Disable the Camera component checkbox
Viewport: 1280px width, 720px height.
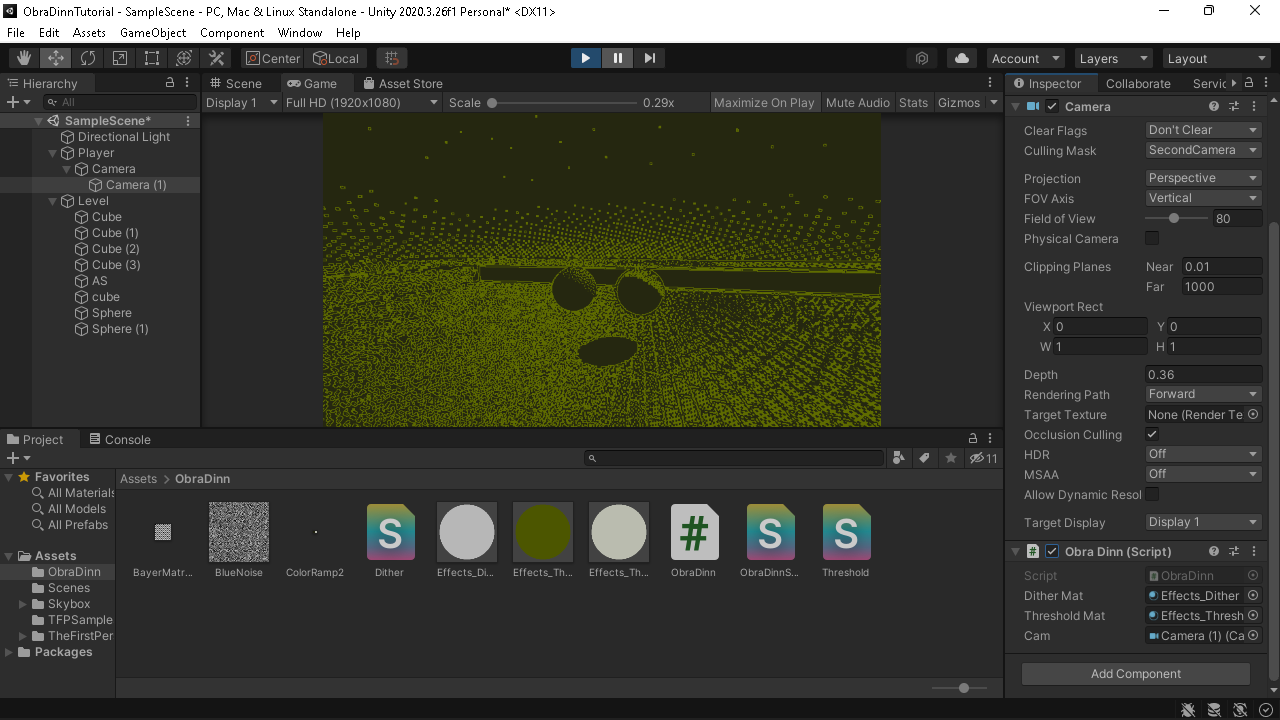pos(1052,107)
